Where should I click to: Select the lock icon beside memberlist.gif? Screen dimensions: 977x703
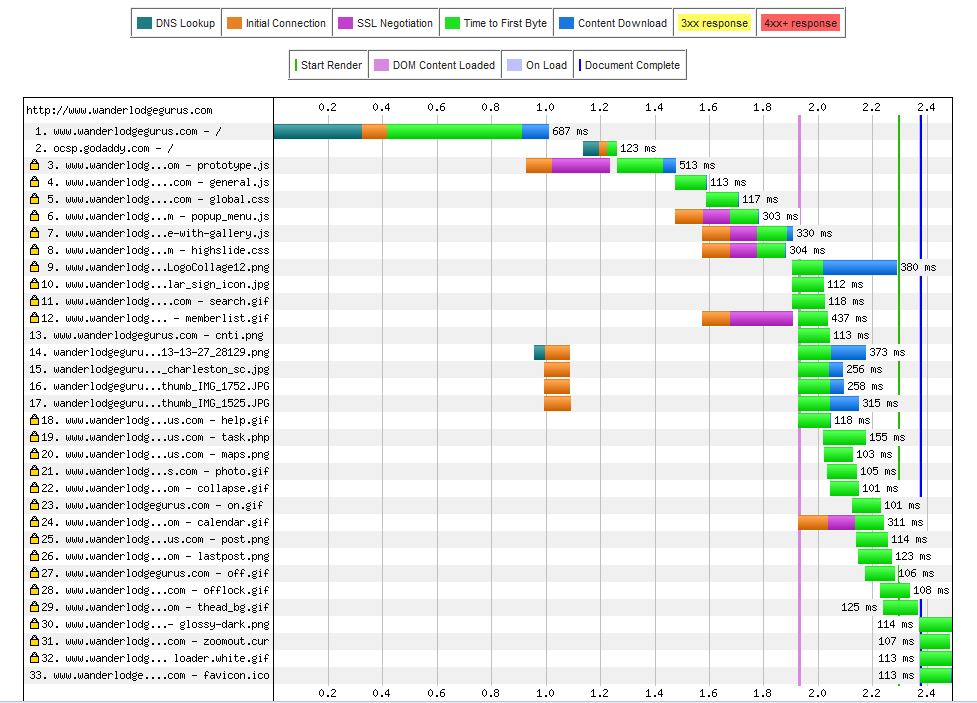(34, 318)
